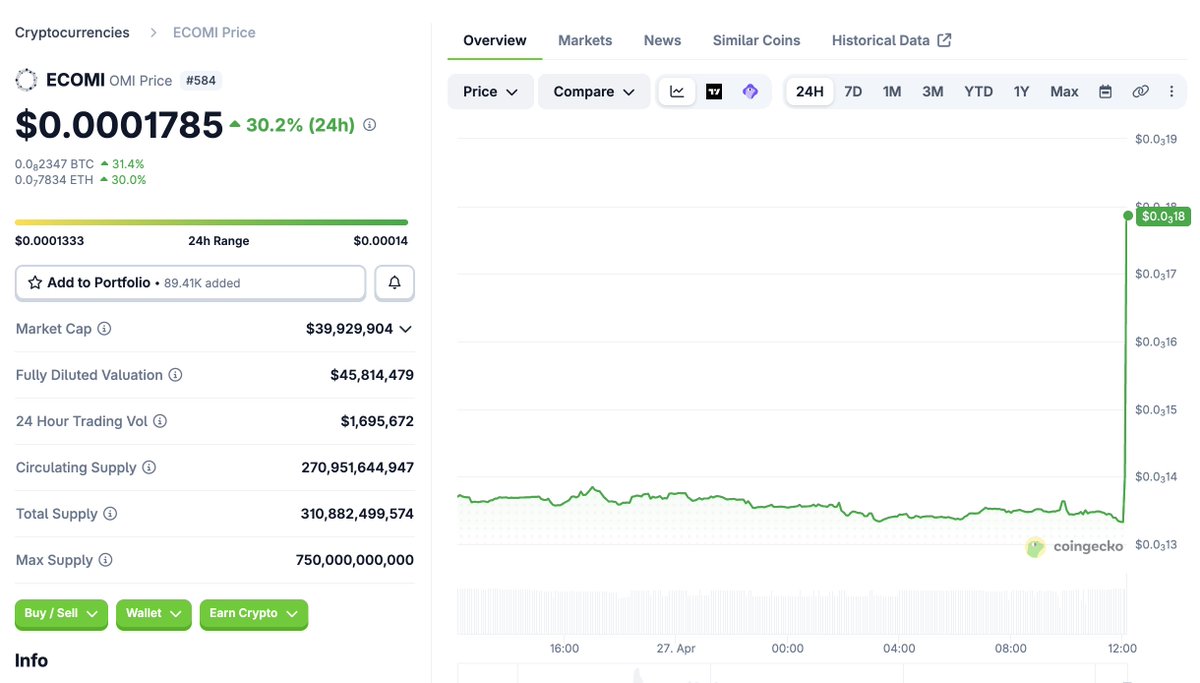
Task: Click the 310,882,499,574 total supply value
Action: click(357, 513)
